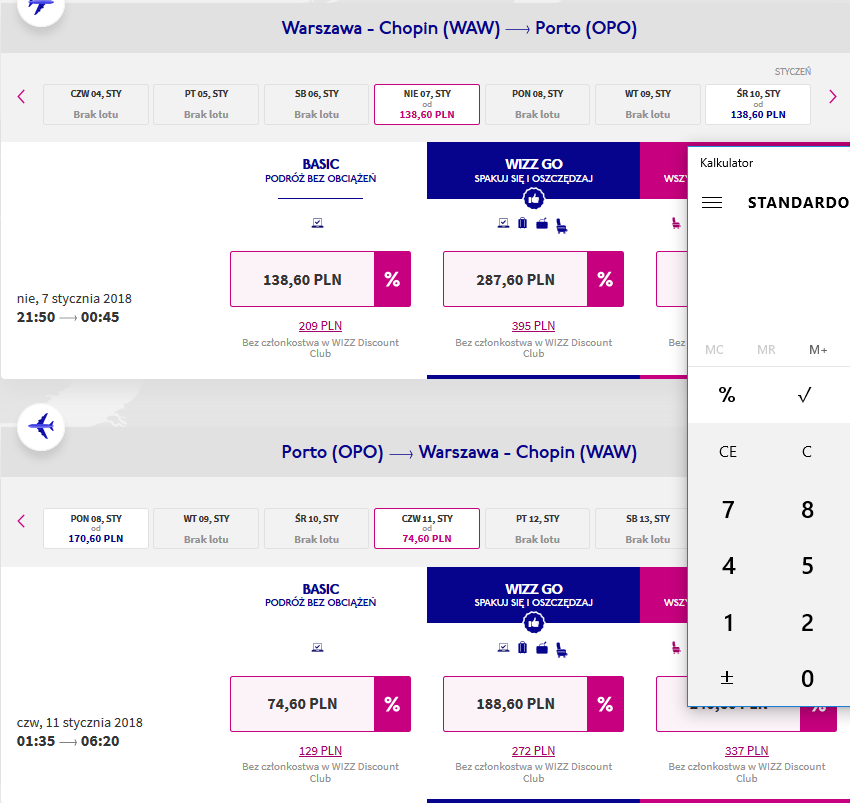Screen dimensions: 850x803
Task: Show earlier dates for Warszawa to Porto
Action: [x=22, y=97]
